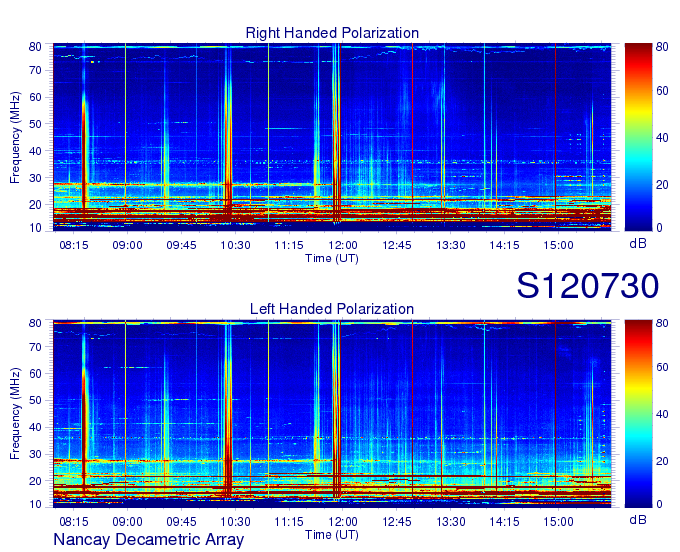Click the 'Left Handed Polarization' title

click(x=332, y=309)
